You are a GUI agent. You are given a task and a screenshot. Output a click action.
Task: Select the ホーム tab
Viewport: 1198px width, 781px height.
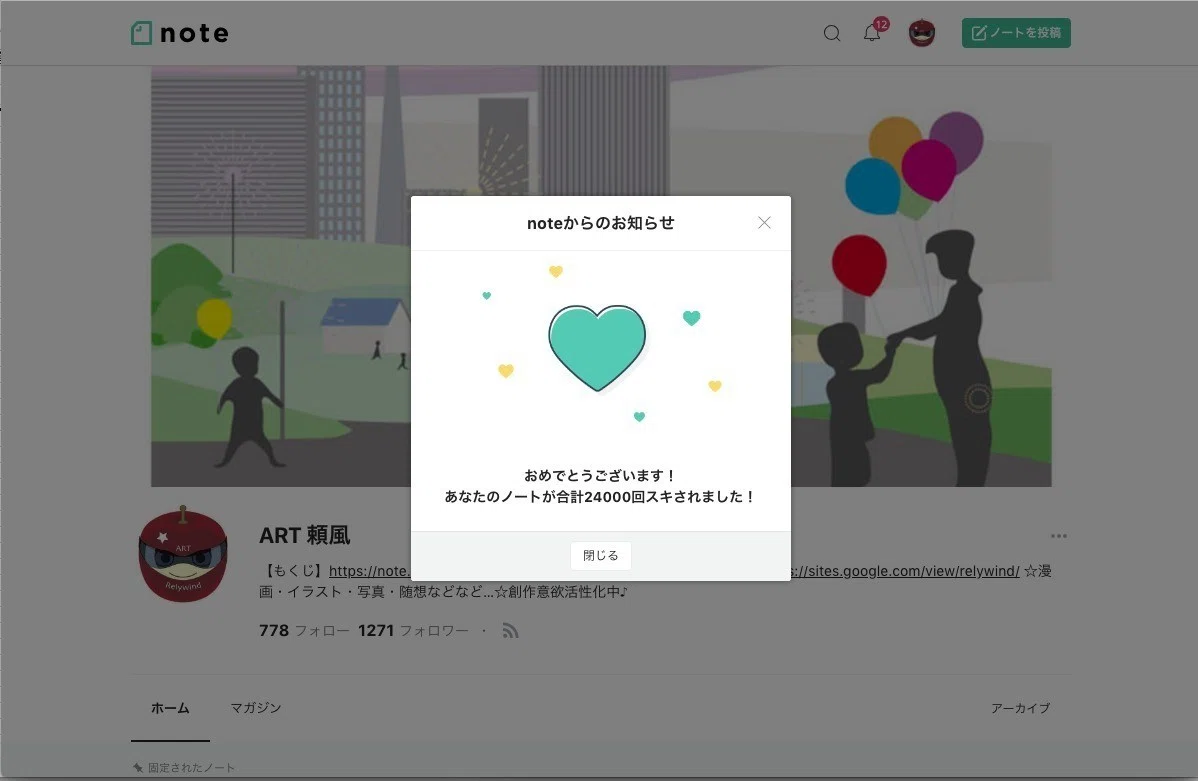(x=170, y=708)
